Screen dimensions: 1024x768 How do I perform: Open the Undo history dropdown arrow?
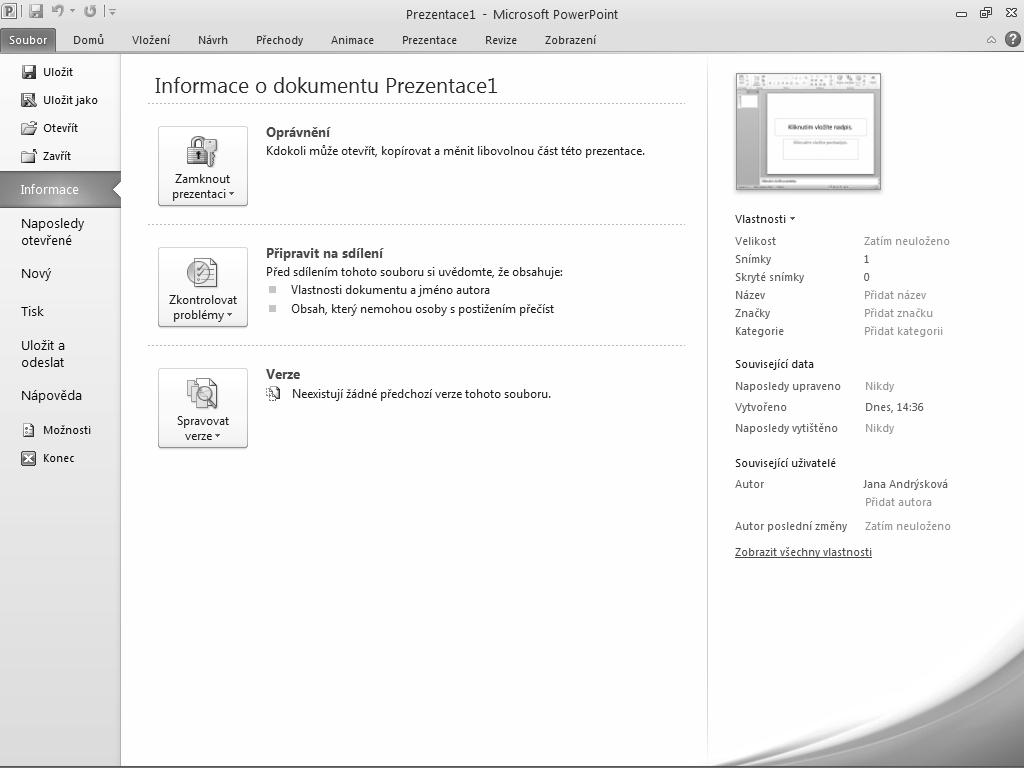pos(72,11)
